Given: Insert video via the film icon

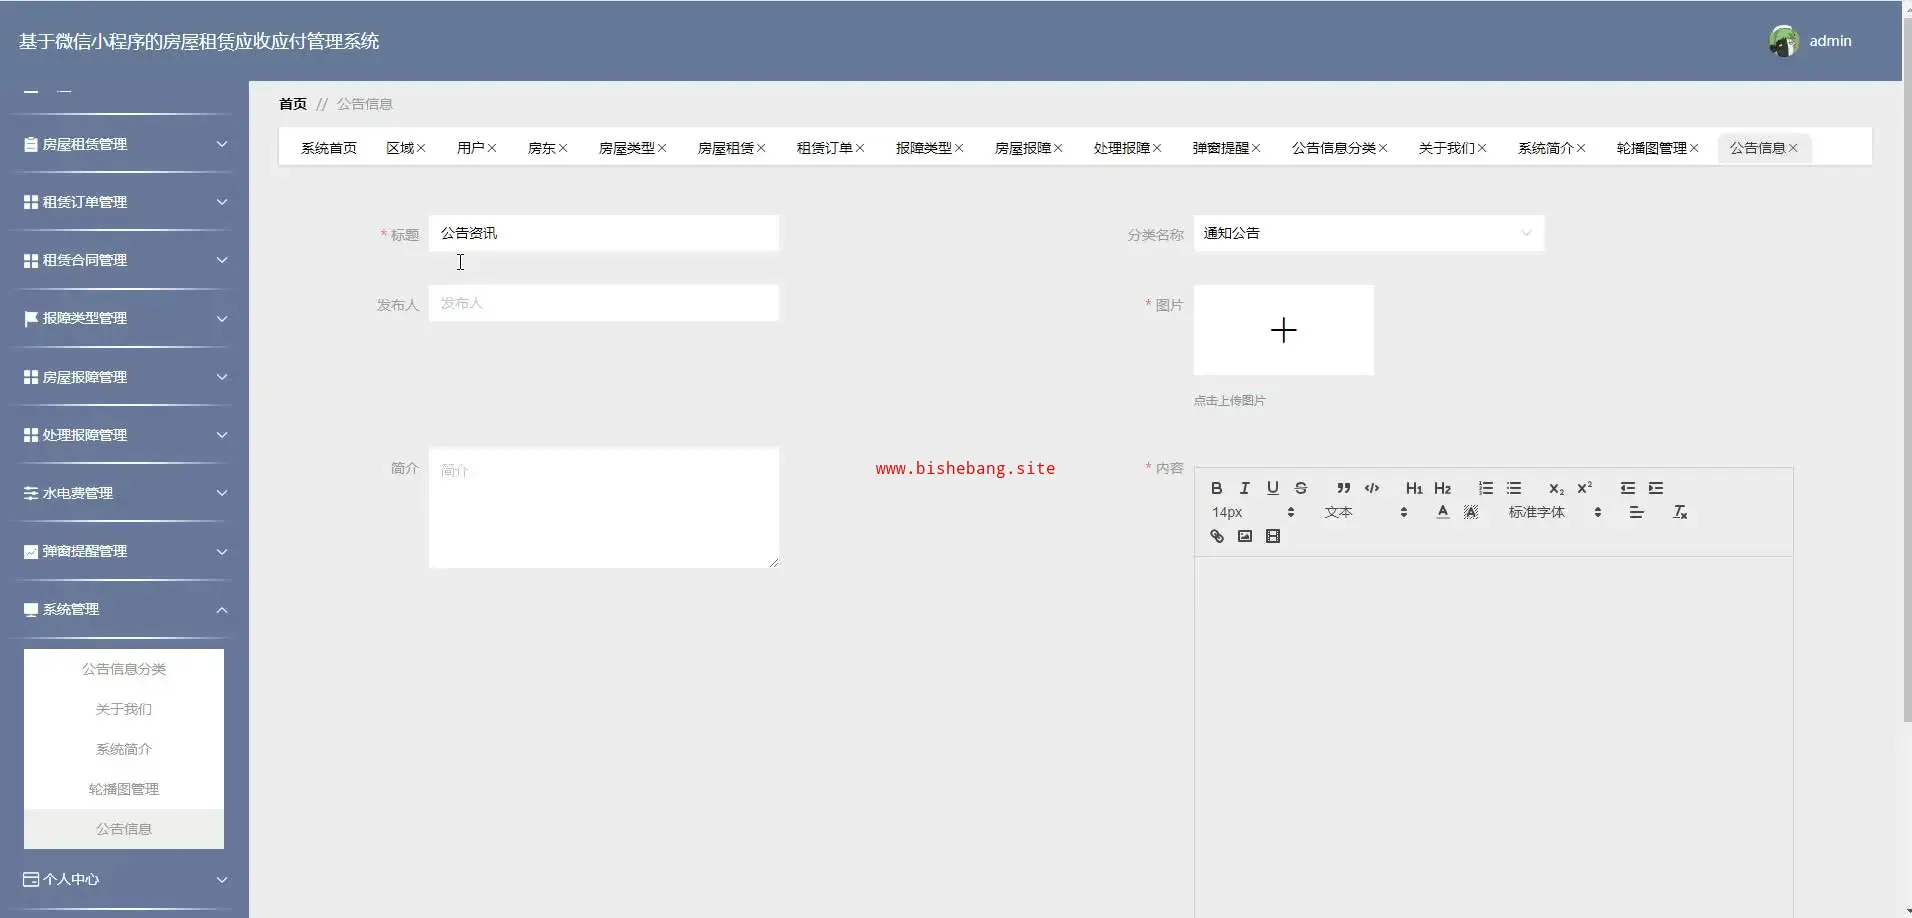Looking at the screenshot, I should point(1272,536).
